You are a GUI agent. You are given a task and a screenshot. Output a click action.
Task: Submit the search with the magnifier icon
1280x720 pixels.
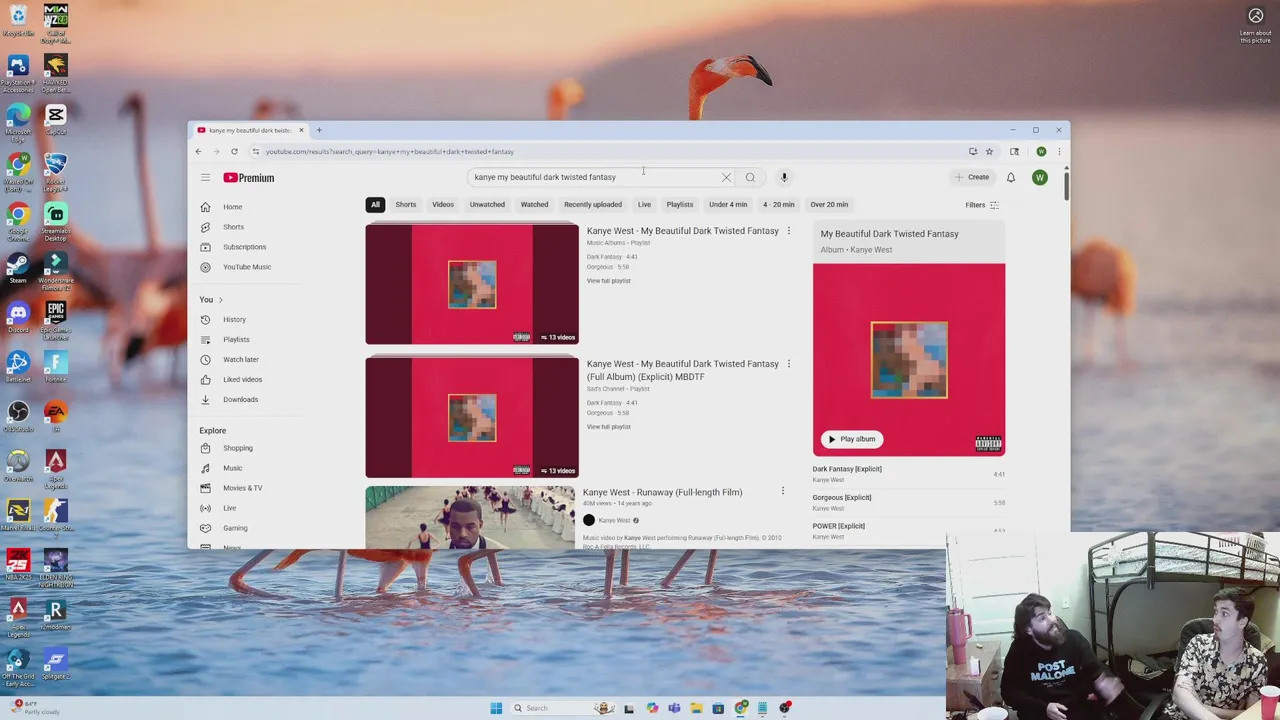750,178
